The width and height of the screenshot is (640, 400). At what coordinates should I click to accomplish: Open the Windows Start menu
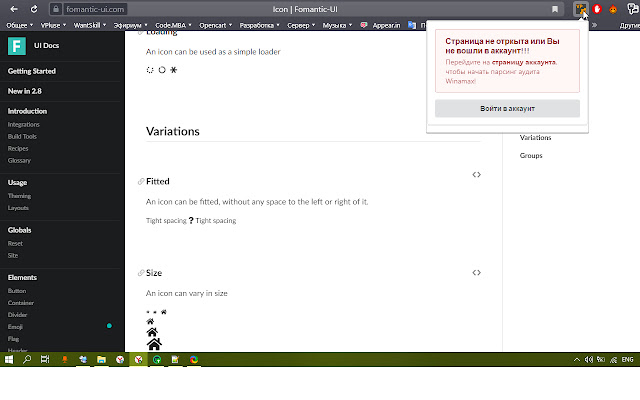(9, 360)
